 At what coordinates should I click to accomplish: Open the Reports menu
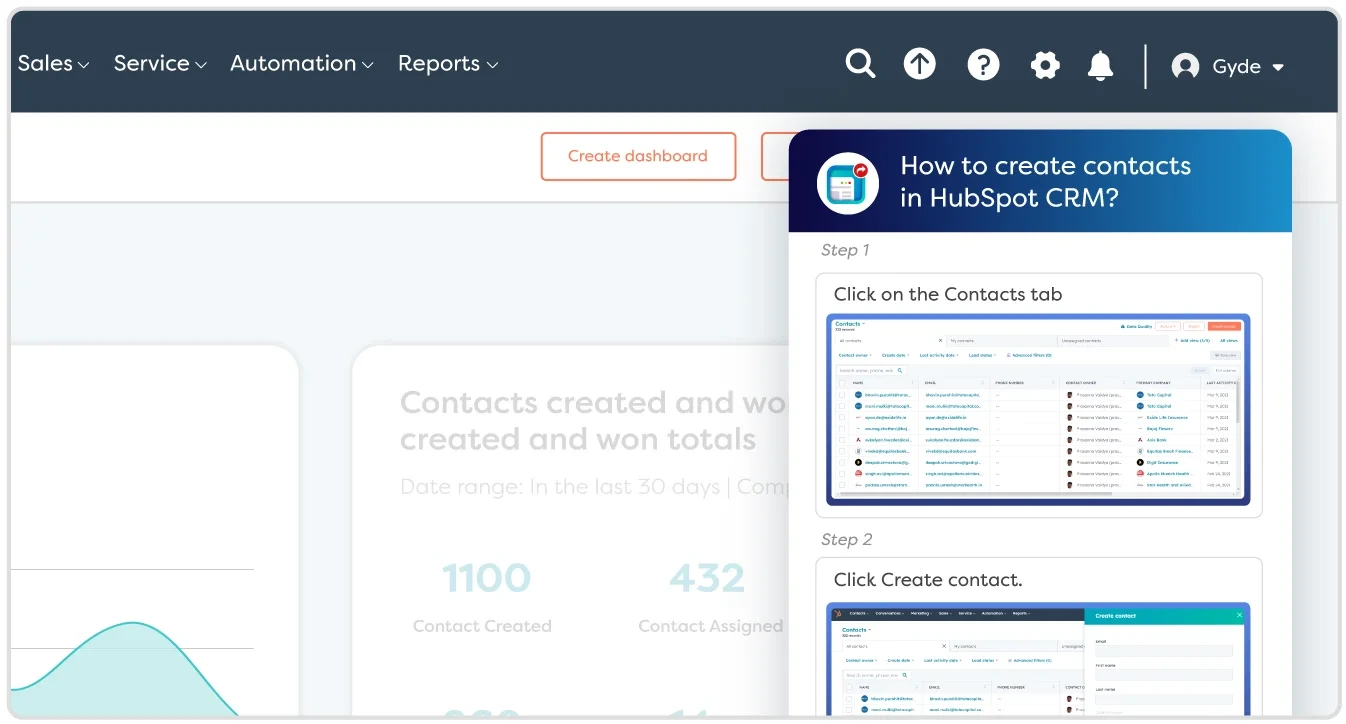[448, 63]
